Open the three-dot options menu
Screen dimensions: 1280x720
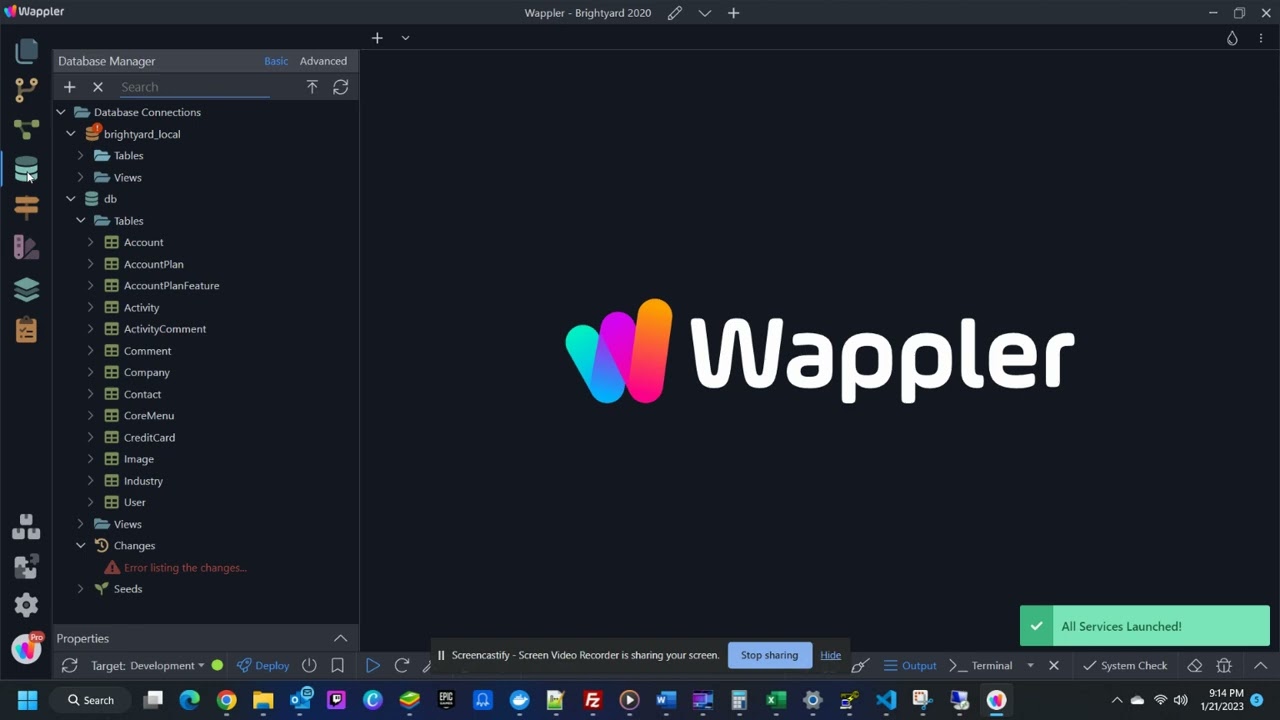[1260, 38]
